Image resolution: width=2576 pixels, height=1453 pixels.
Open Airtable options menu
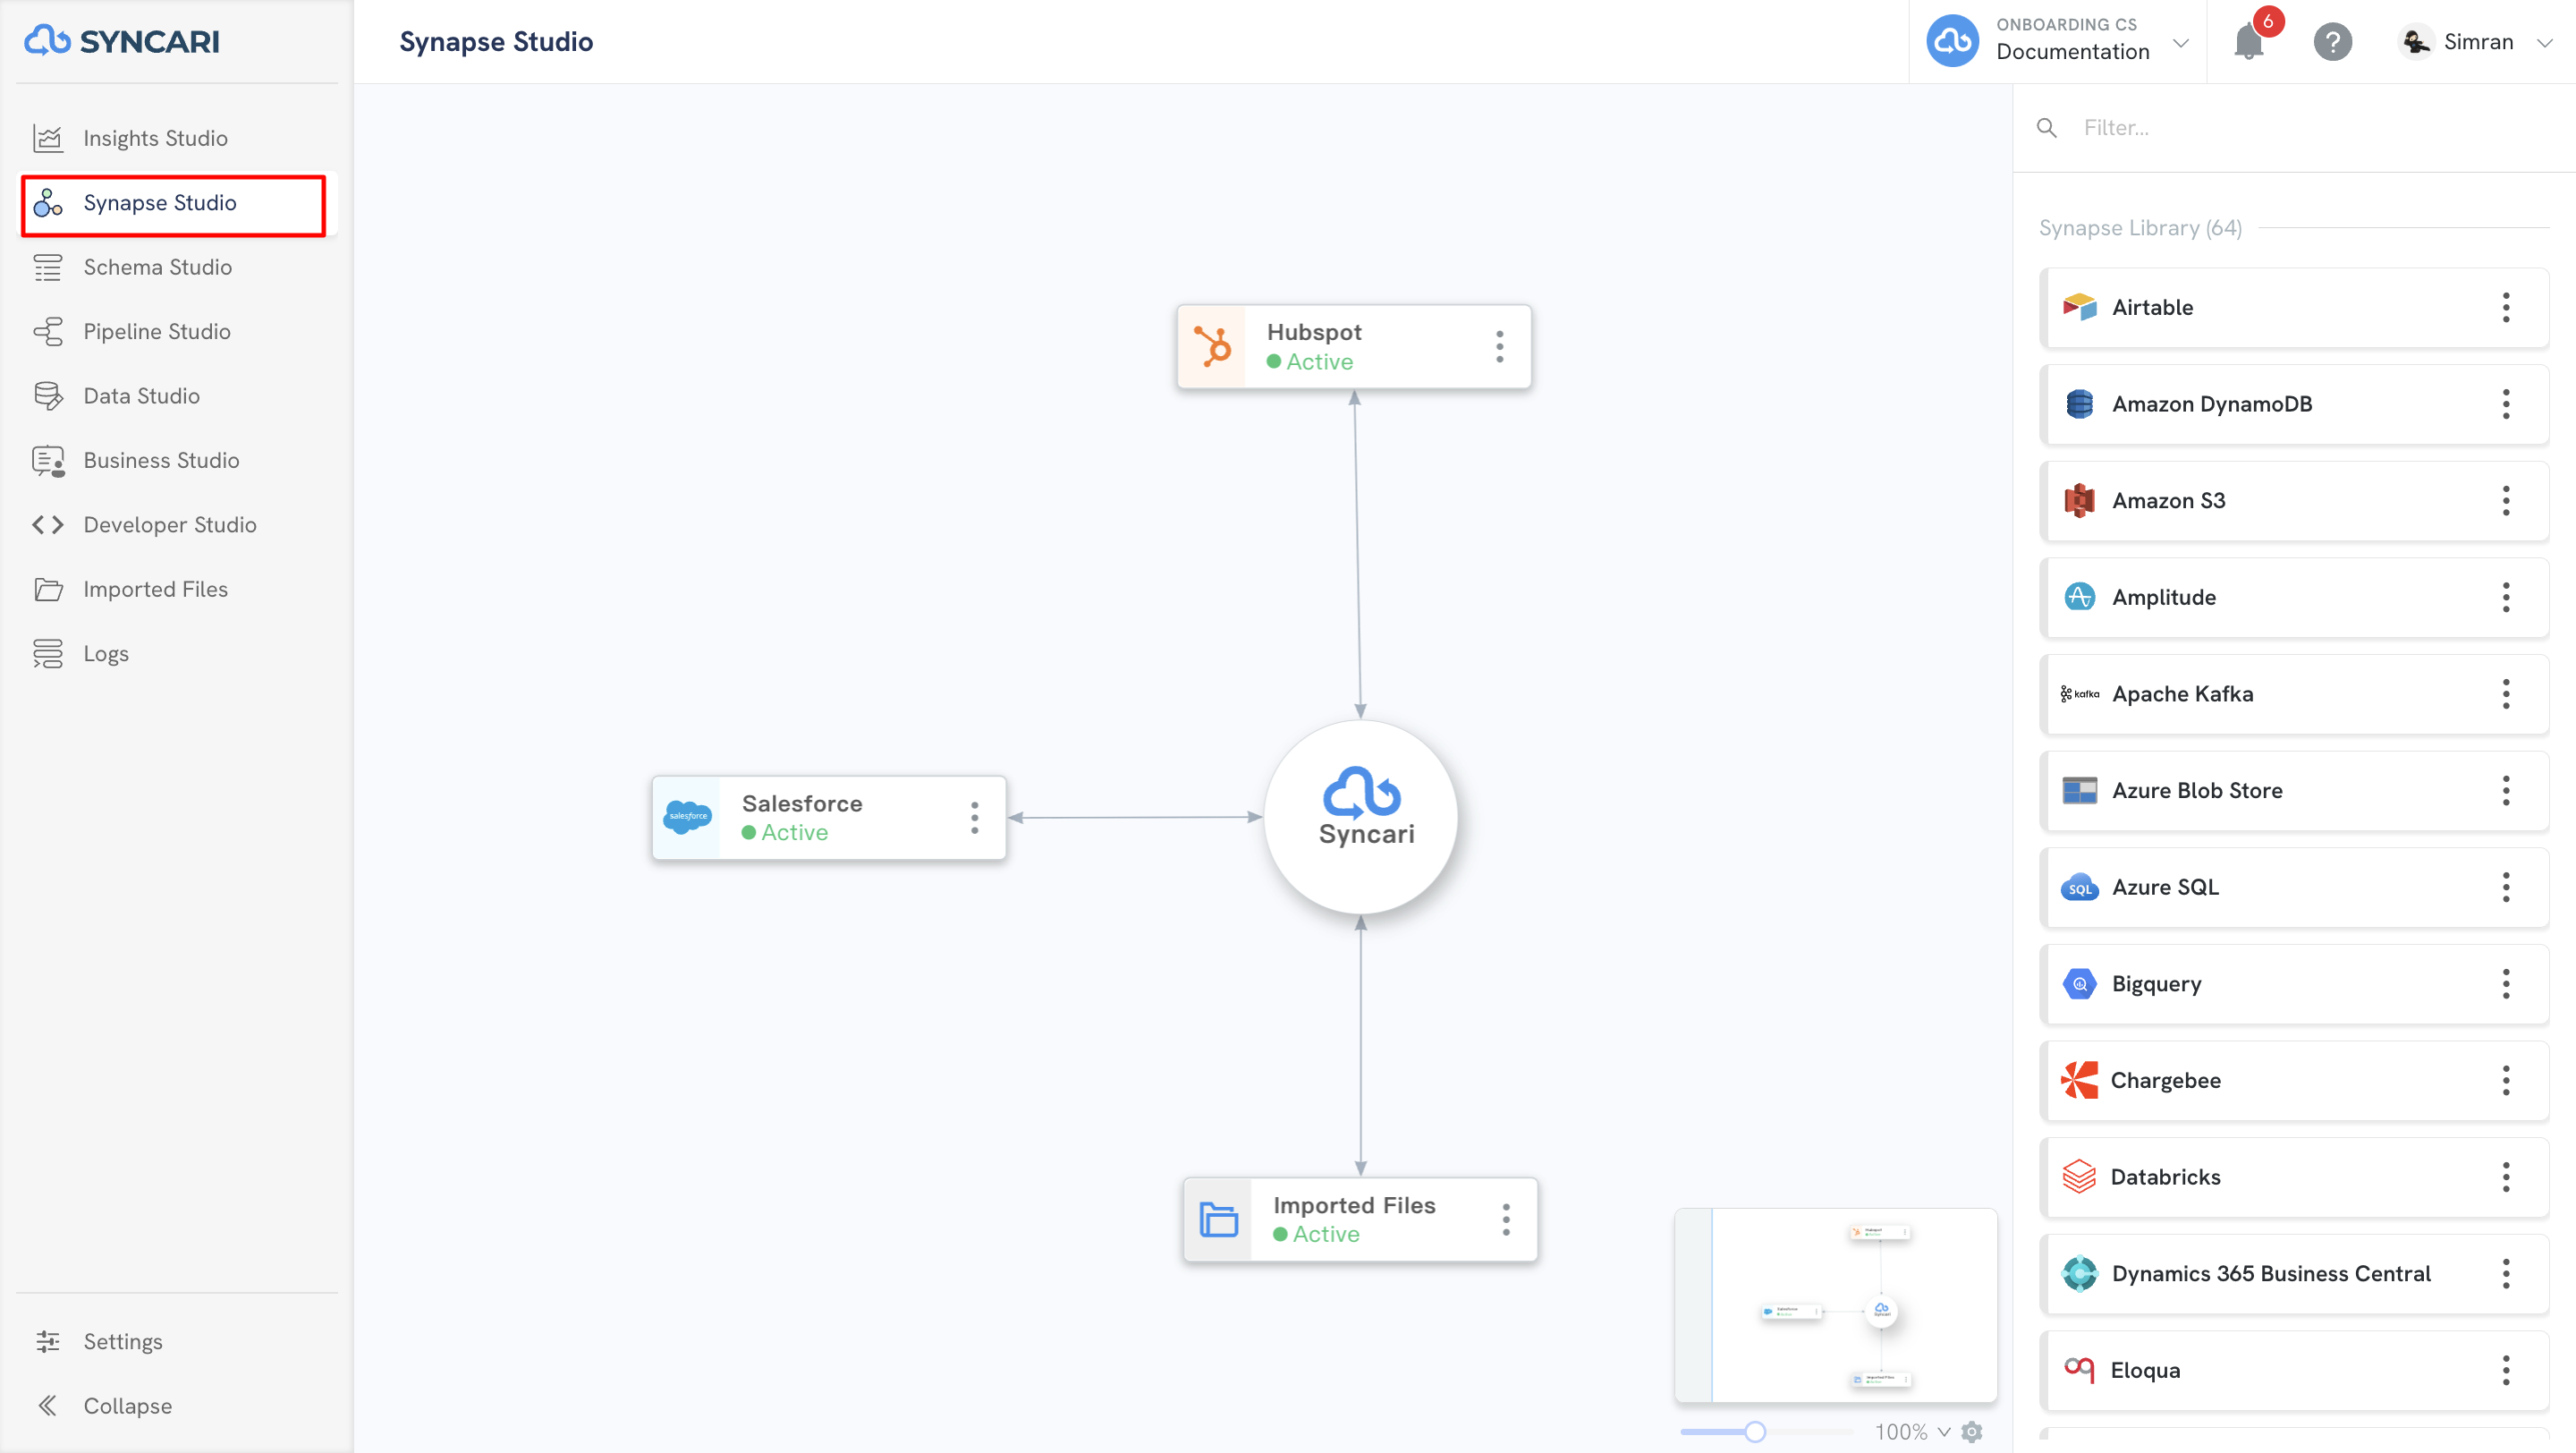[2506, 307]
